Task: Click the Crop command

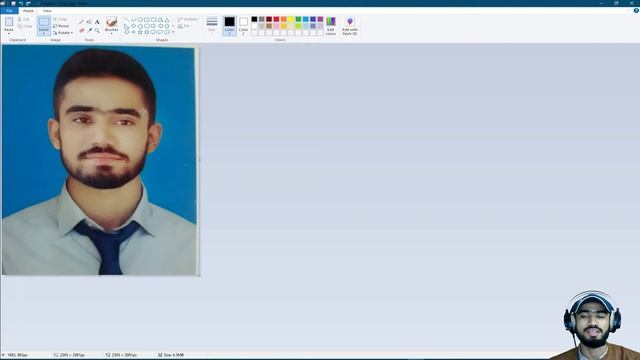Action: (60, 19)
